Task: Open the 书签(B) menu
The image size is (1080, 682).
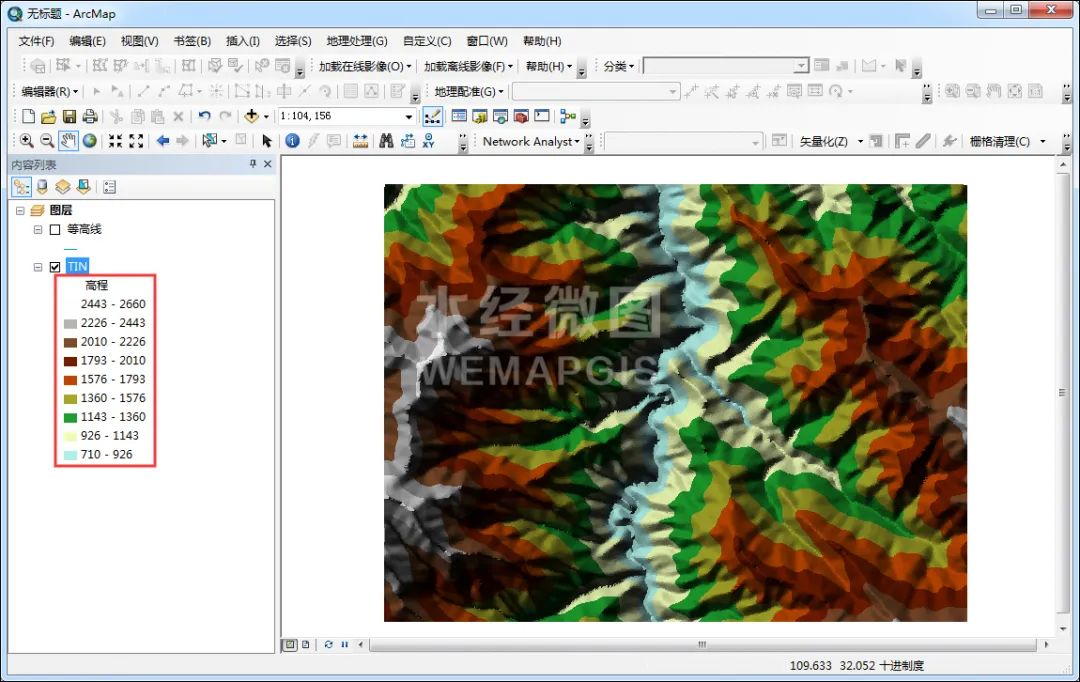Action: 192,41
